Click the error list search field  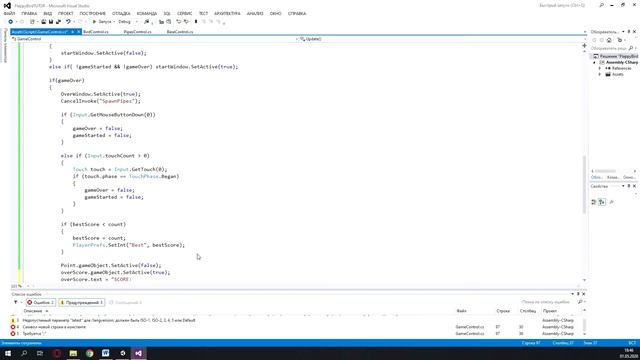pos(549,302)
